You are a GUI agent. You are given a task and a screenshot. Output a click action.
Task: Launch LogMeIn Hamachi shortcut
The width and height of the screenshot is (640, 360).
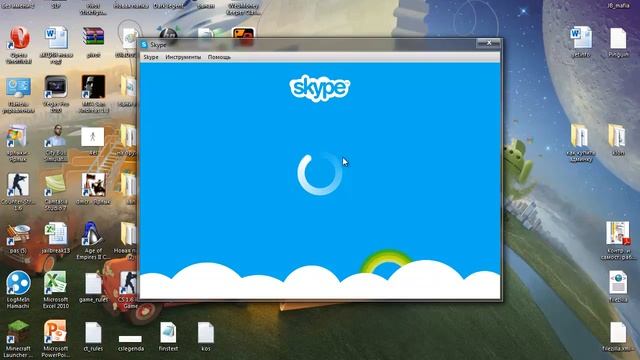click(x=18, y=289)
